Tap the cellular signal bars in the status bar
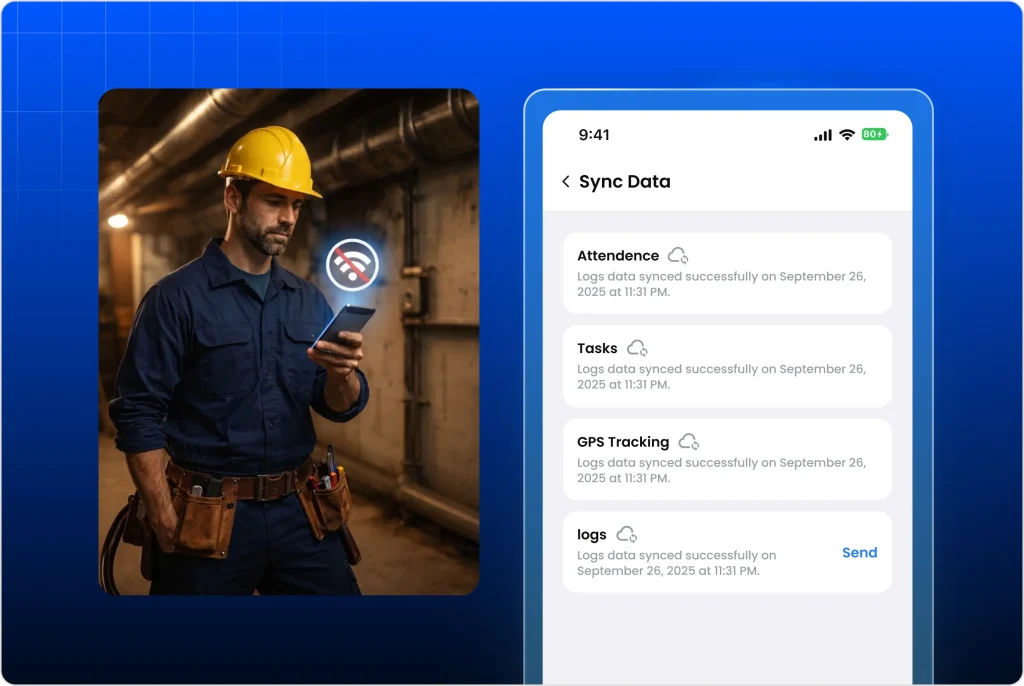The image size is (1024, 686). click(x=822, y=134)
